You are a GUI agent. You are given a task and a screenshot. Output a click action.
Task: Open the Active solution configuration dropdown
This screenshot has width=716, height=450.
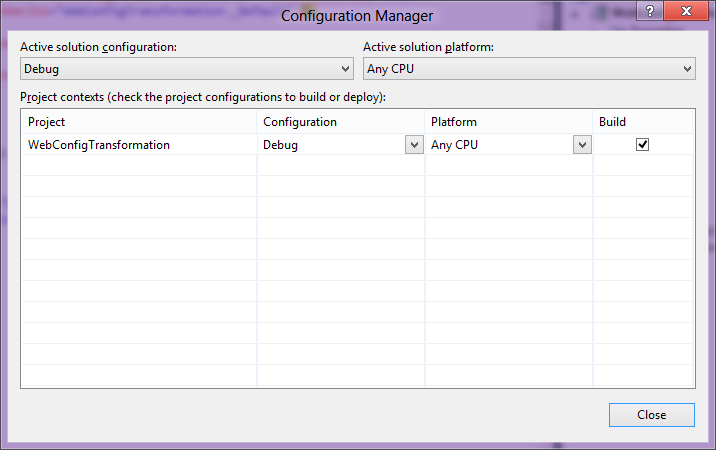(186, 69)
